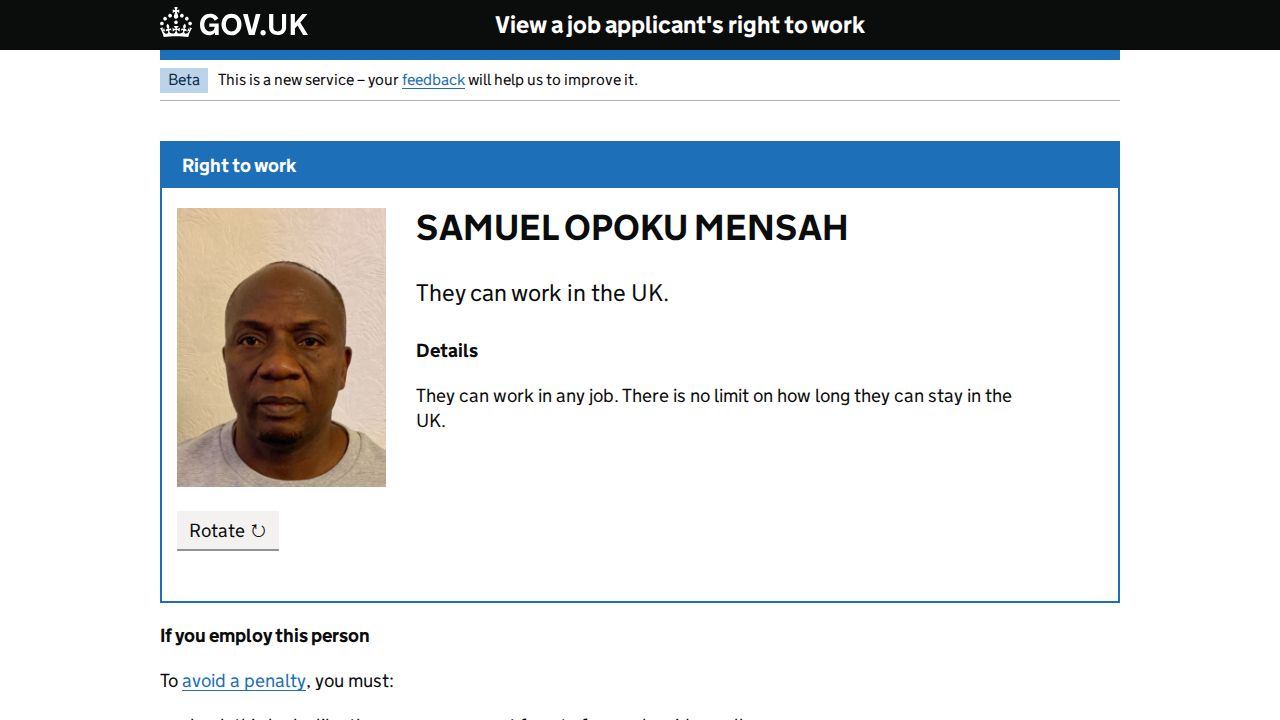Click the "This is a new service" banner text
The width and height of the screenshot is (1280, 720).
pos(308,80)
